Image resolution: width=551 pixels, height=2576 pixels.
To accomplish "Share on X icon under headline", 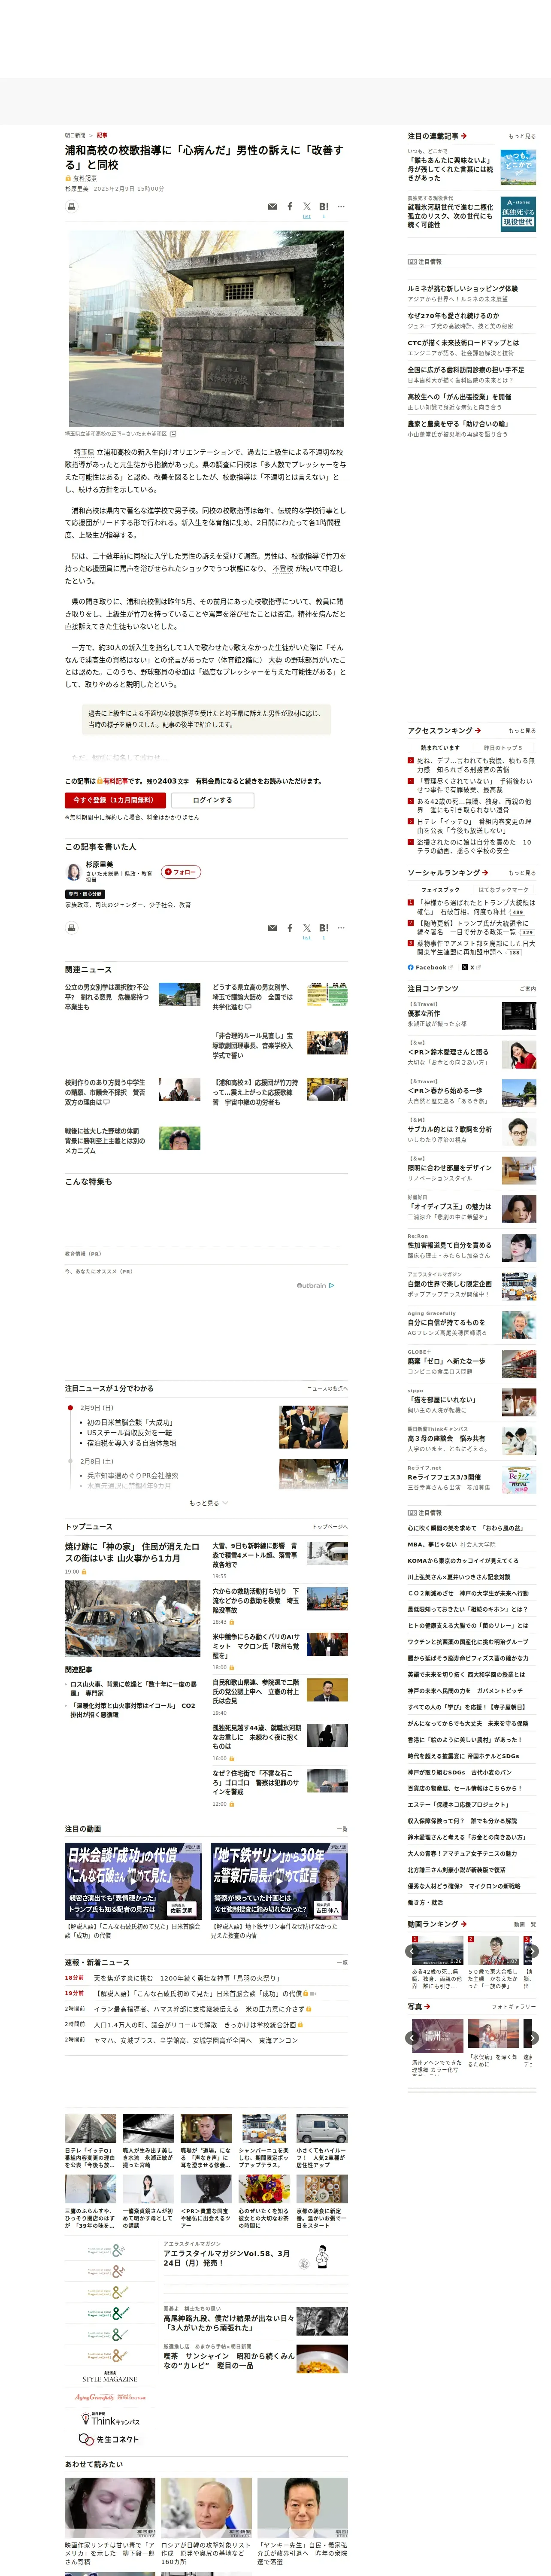I will click(307, 206).
